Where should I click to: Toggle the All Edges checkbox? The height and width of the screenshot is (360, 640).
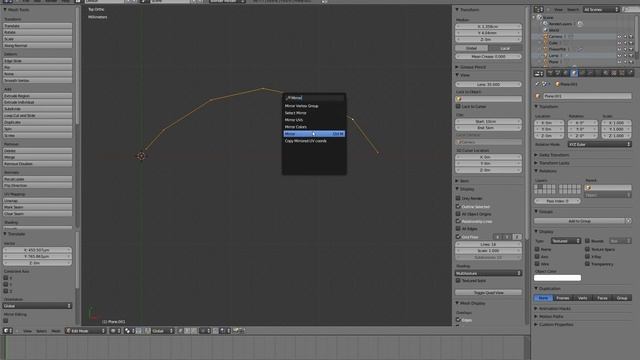coord(458,229)
